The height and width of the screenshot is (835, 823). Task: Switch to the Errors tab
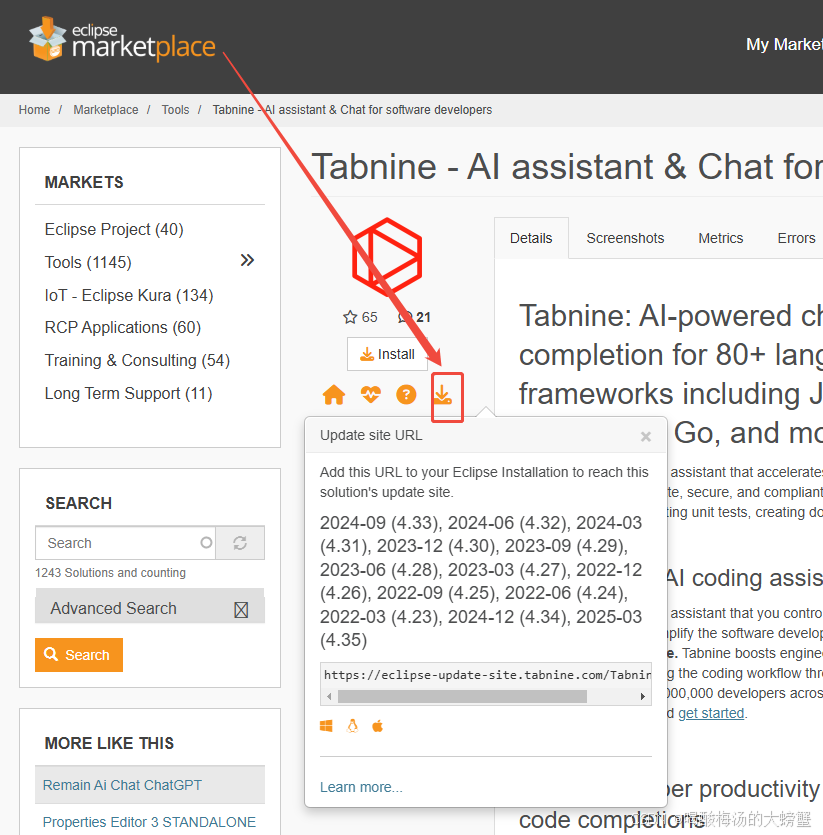click(796, 238)
